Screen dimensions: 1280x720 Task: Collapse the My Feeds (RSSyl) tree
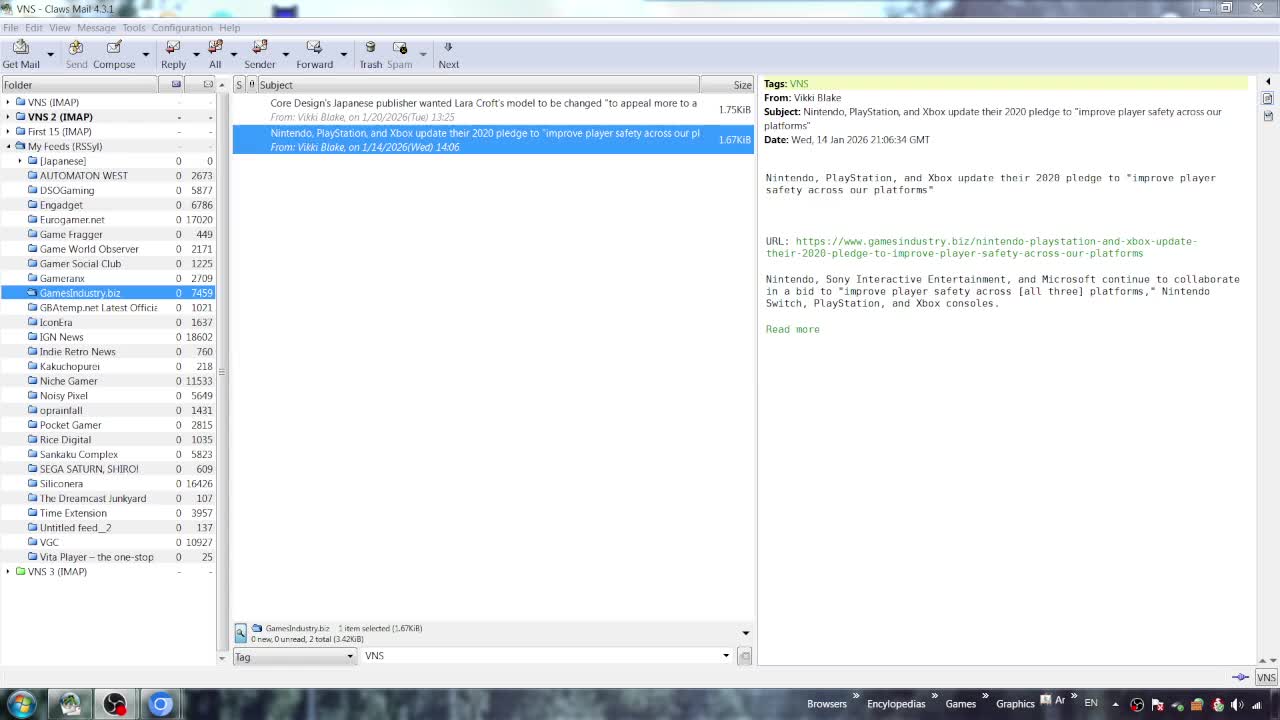click(8, 146)
